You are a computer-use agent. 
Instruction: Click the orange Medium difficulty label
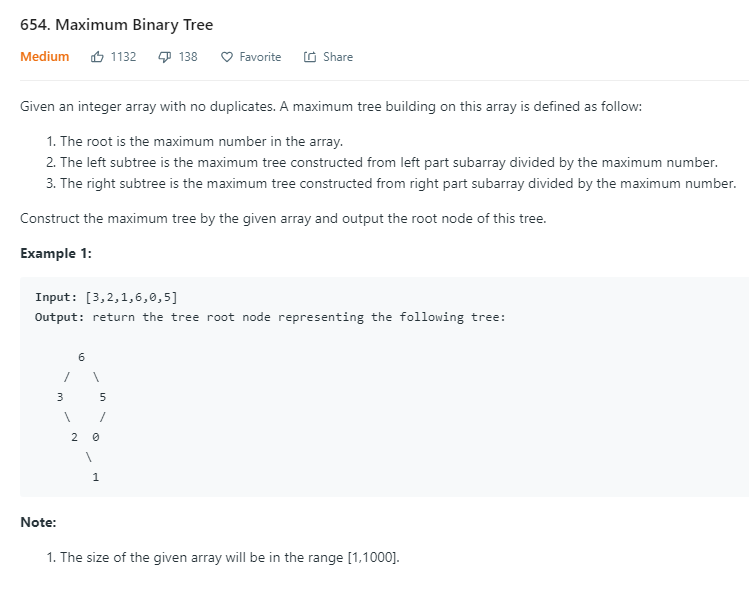pos(44,56)
